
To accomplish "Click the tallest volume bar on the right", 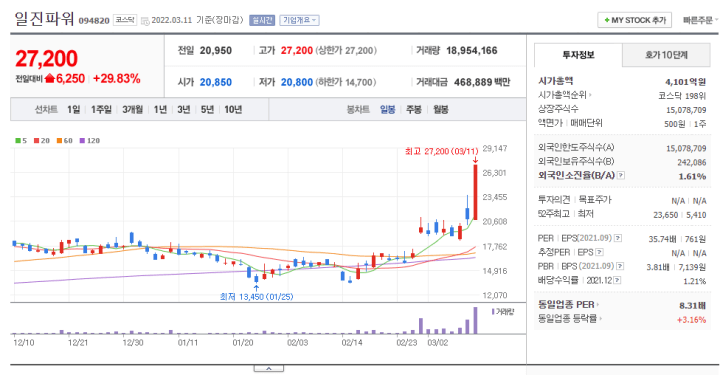I will [475, 320].
